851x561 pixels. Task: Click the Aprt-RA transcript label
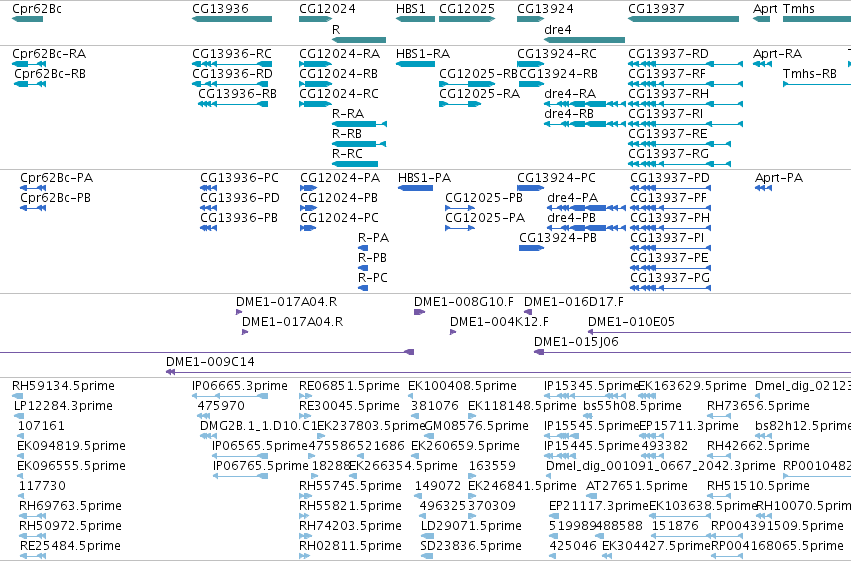(778, 54)
